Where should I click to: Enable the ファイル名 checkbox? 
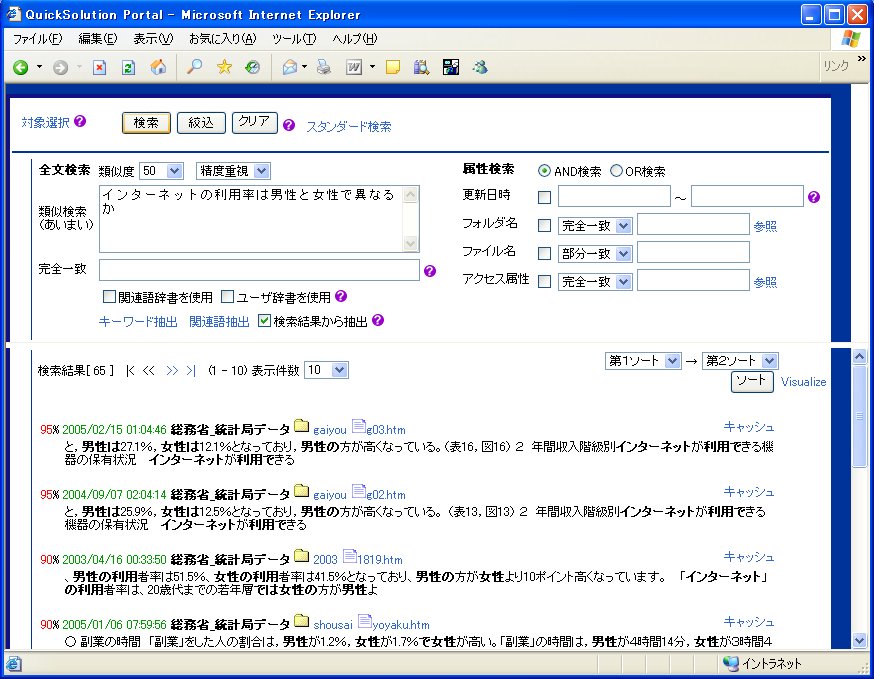tap(544, 253)
